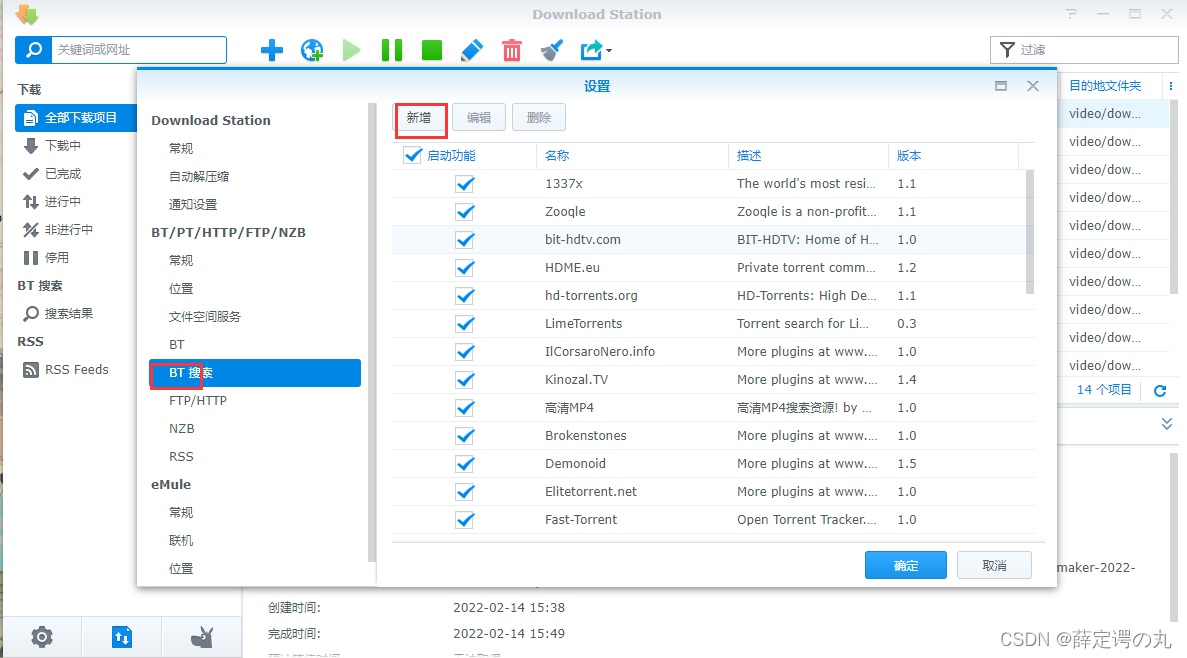The width and height of the screenshot is (1187, 658).
Task: Click the 取消 button
Action: 994,565
